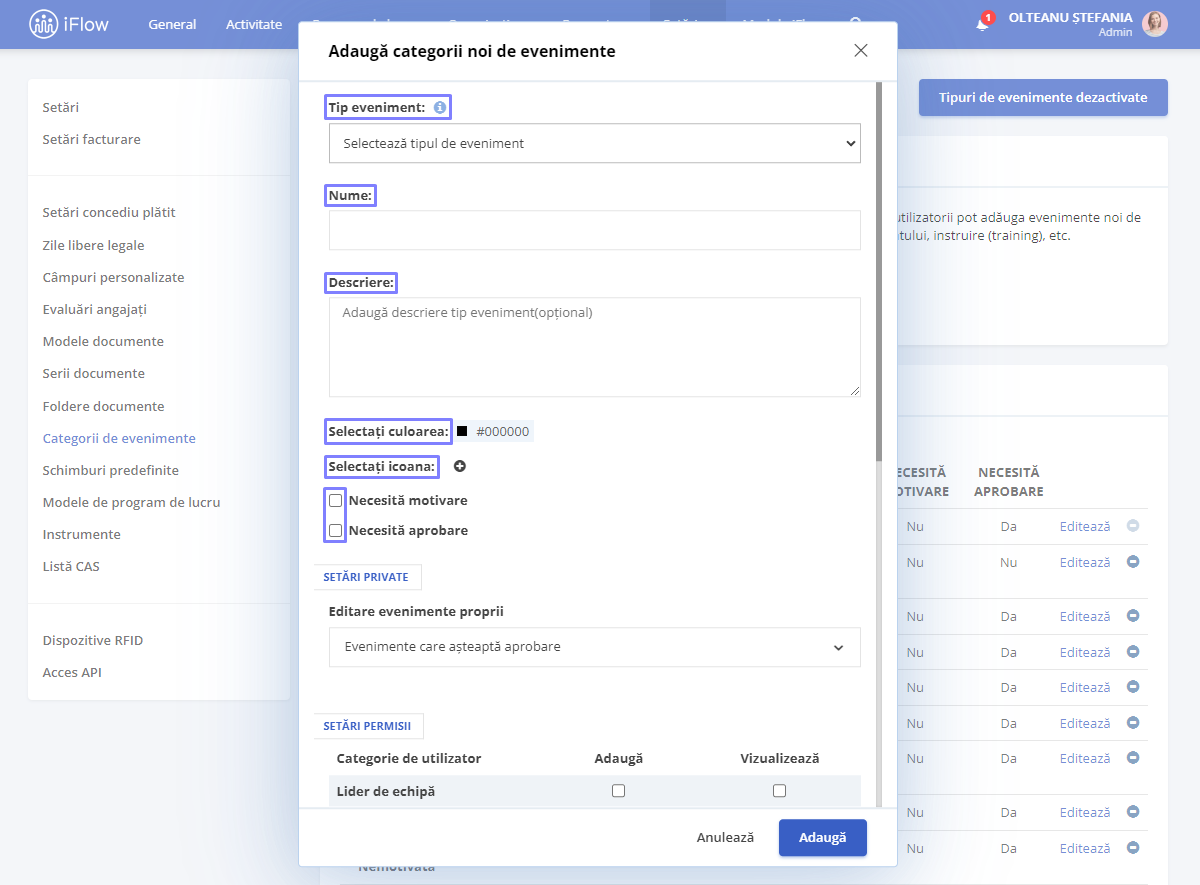Open the General menu
This screenshot has width=1200, height=885.
tap(172, 24)
